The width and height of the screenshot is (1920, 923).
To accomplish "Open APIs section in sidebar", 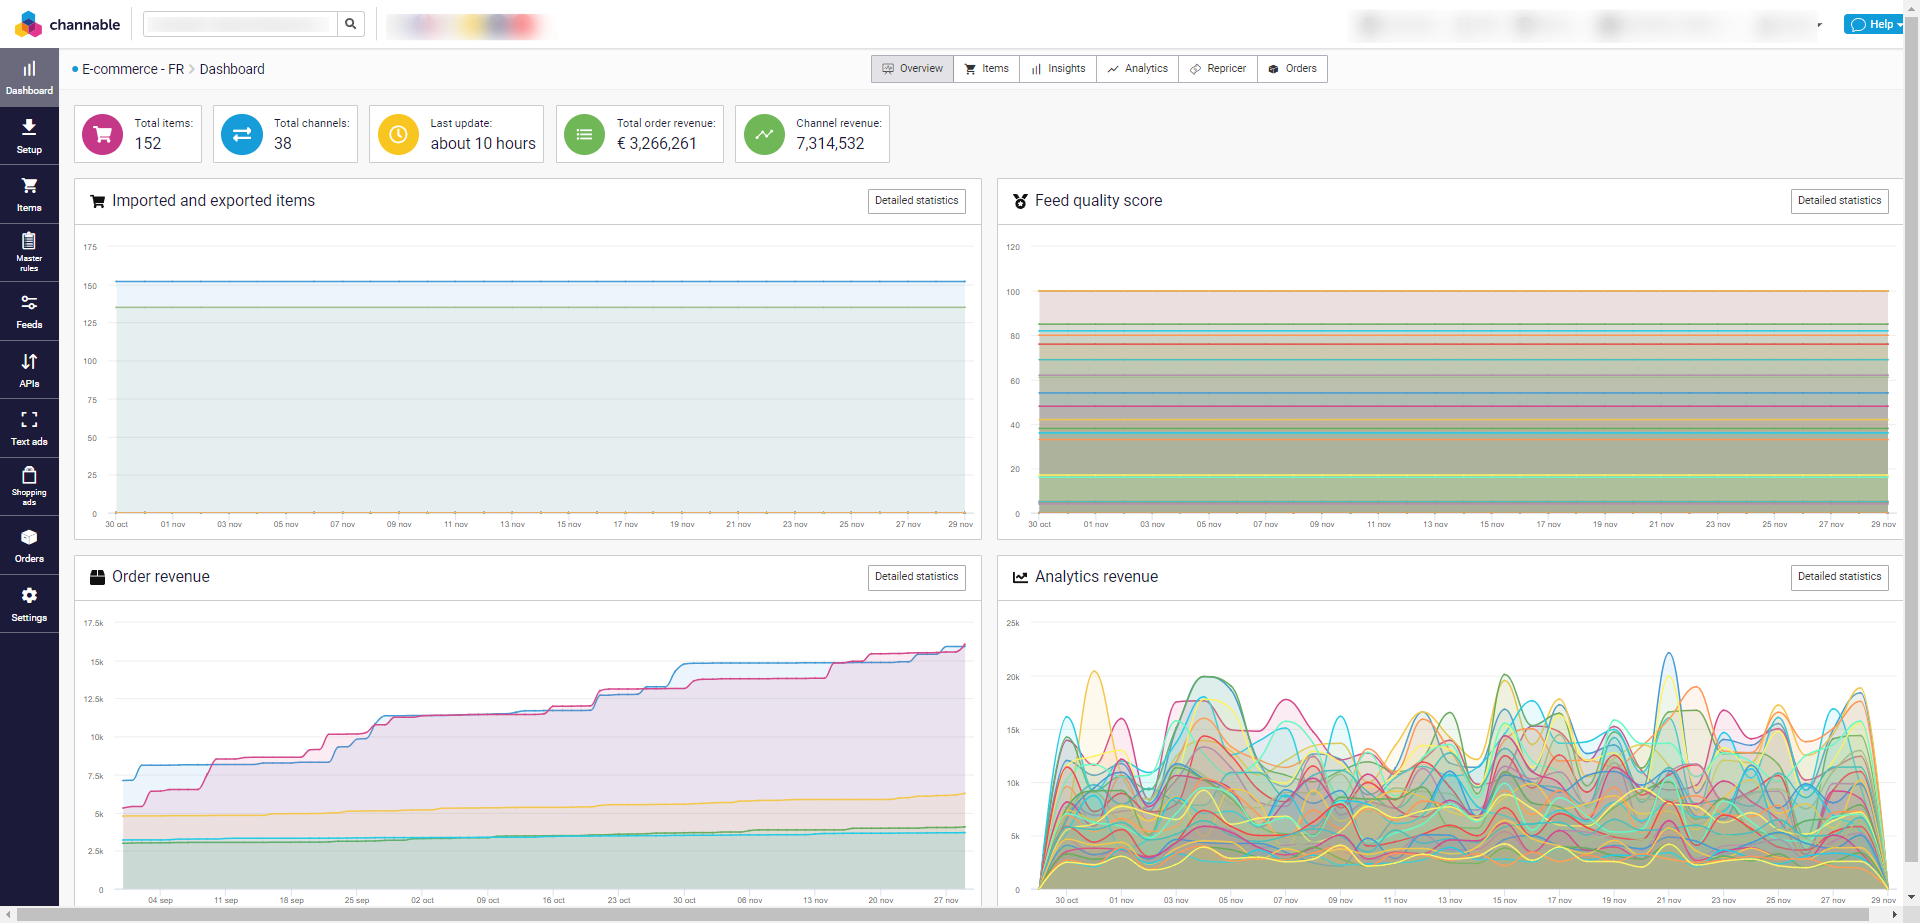I will click(x=29, y=369).
